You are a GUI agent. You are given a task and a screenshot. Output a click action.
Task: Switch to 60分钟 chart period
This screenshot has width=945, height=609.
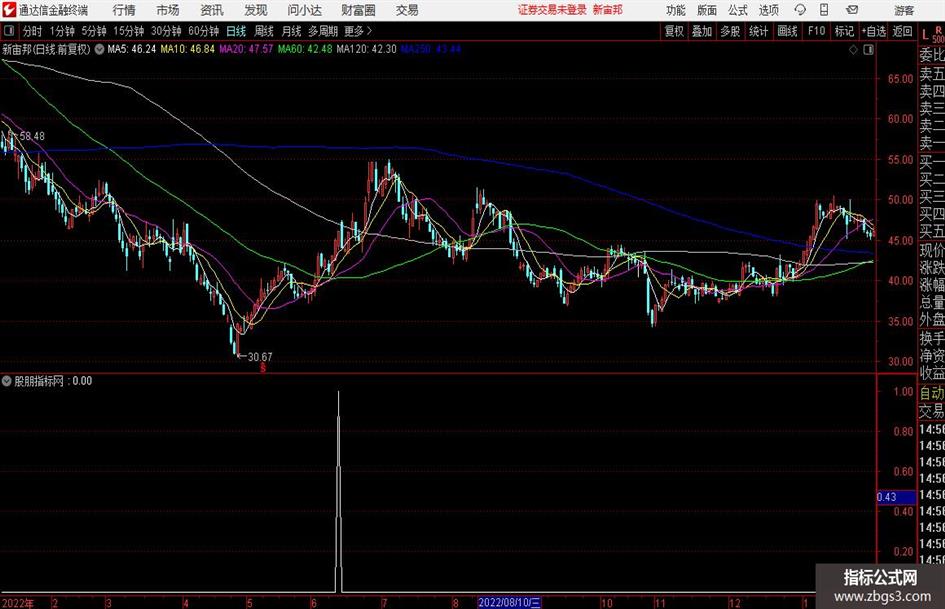tap(203, 31)
